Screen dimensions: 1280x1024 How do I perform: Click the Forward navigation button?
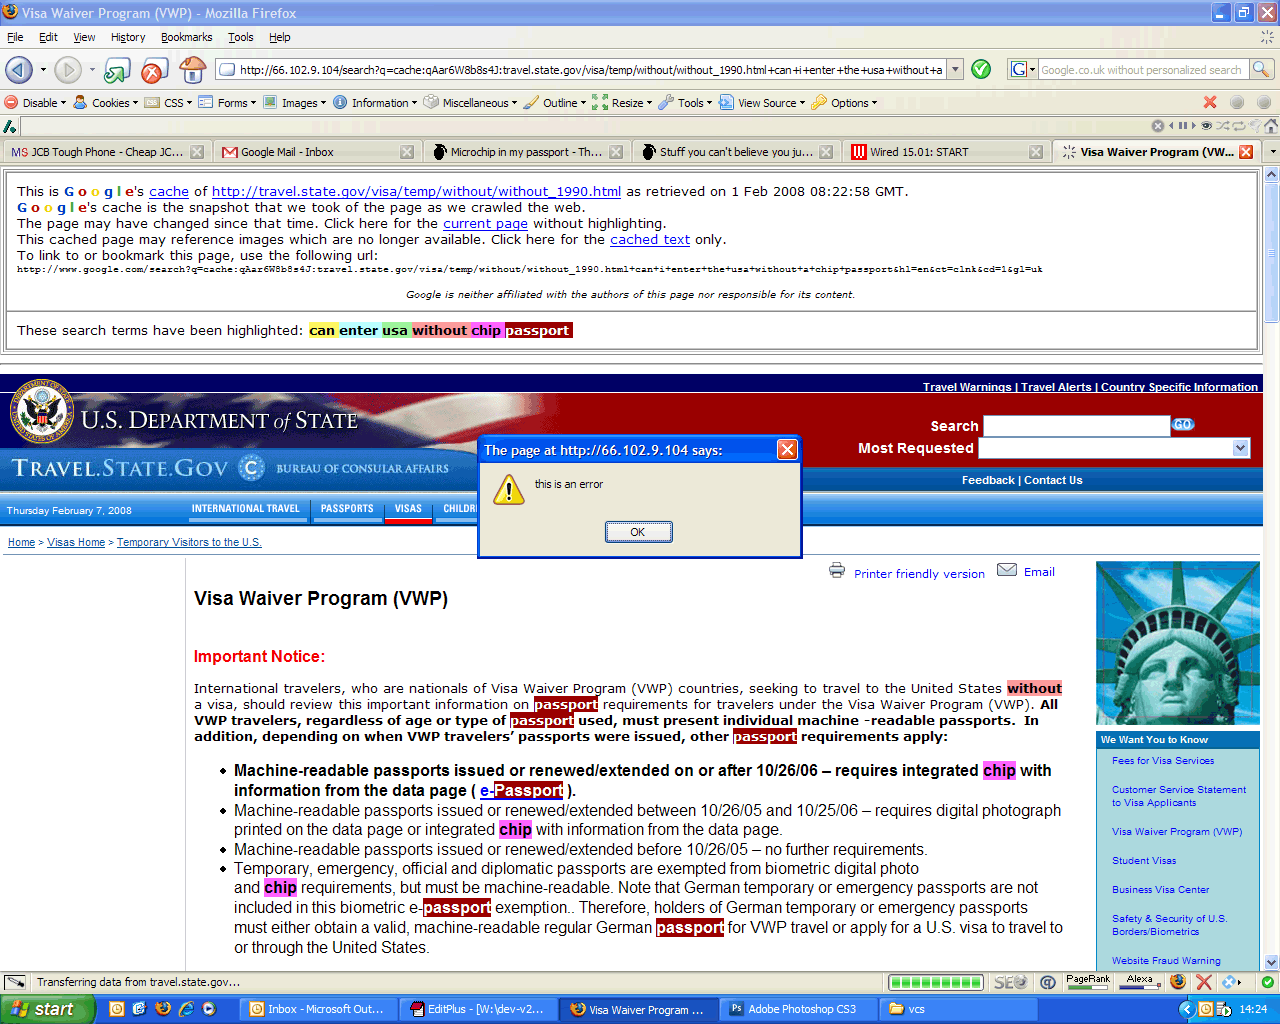click(x=67, y=70)
